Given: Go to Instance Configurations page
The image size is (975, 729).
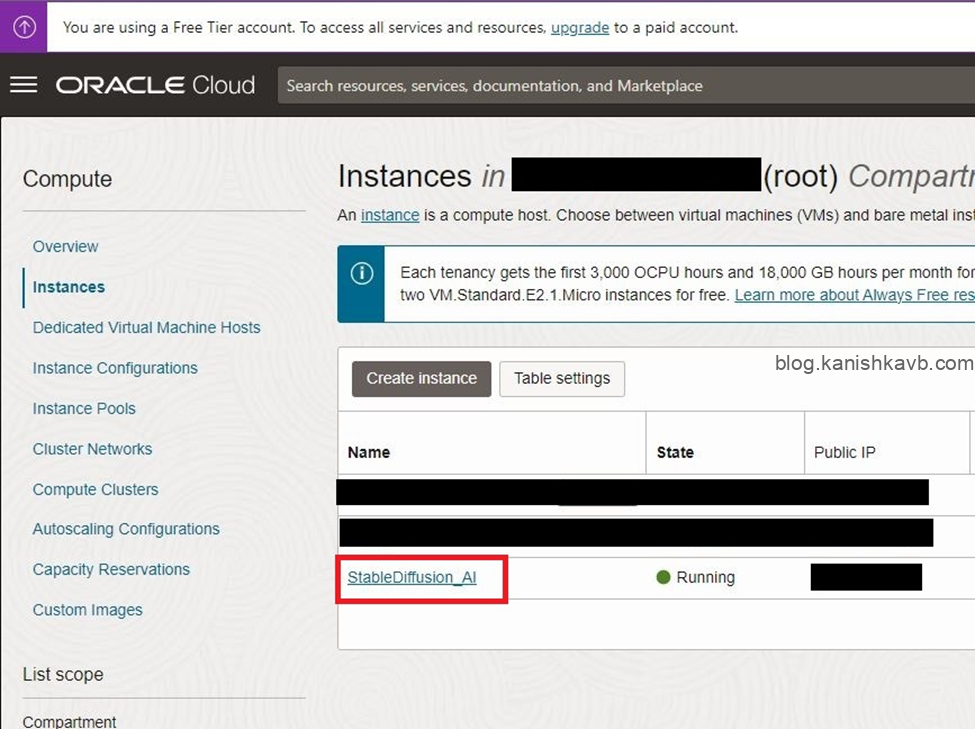Looking at the screenshot, I should tap(115, 368).
